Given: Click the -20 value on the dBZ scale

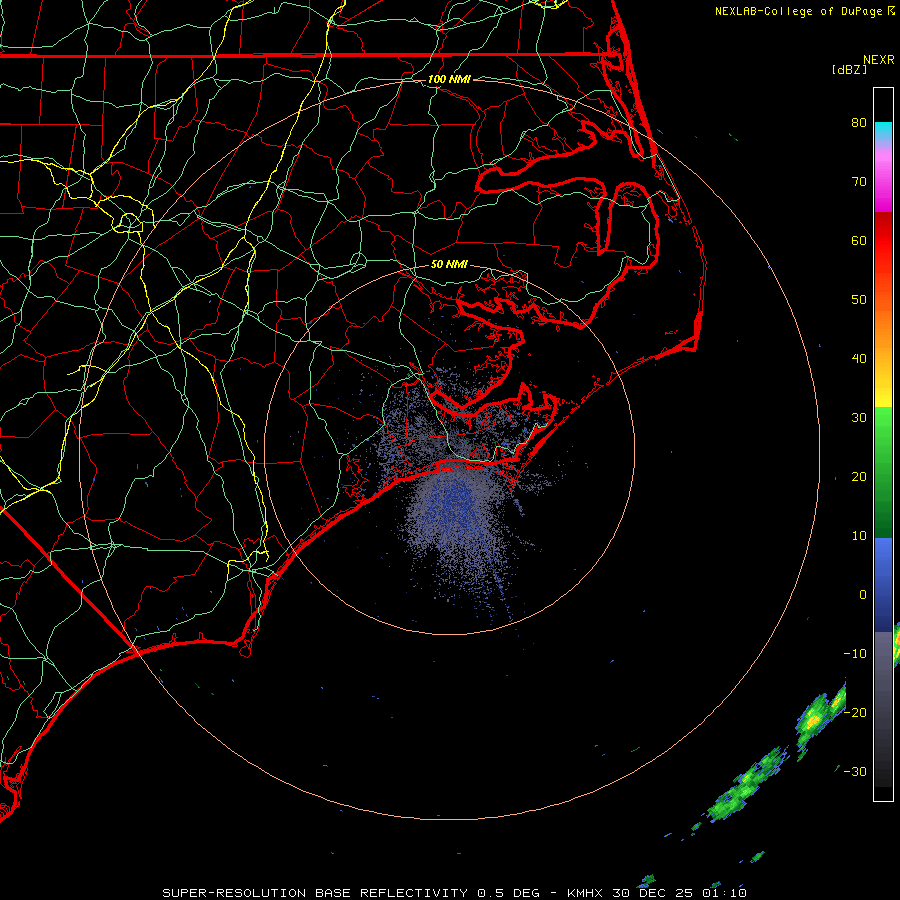Looking at the screenshot, I should tap(855, 712).
